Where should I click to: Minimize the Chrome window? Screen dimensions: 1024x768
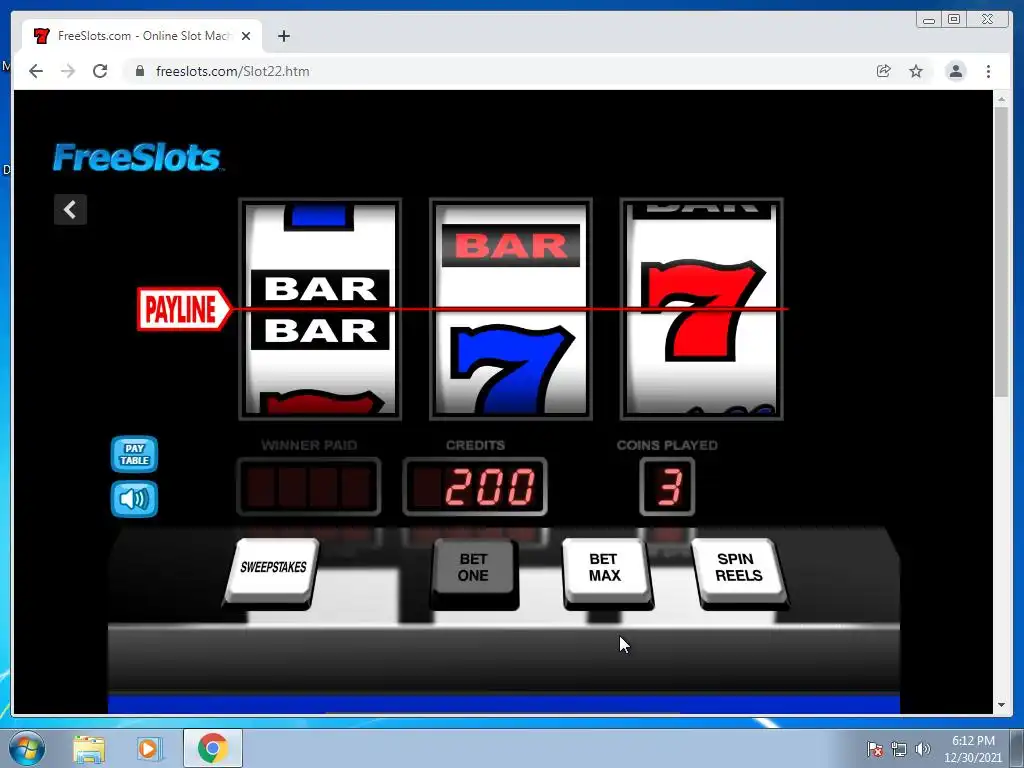coord(929,20)
